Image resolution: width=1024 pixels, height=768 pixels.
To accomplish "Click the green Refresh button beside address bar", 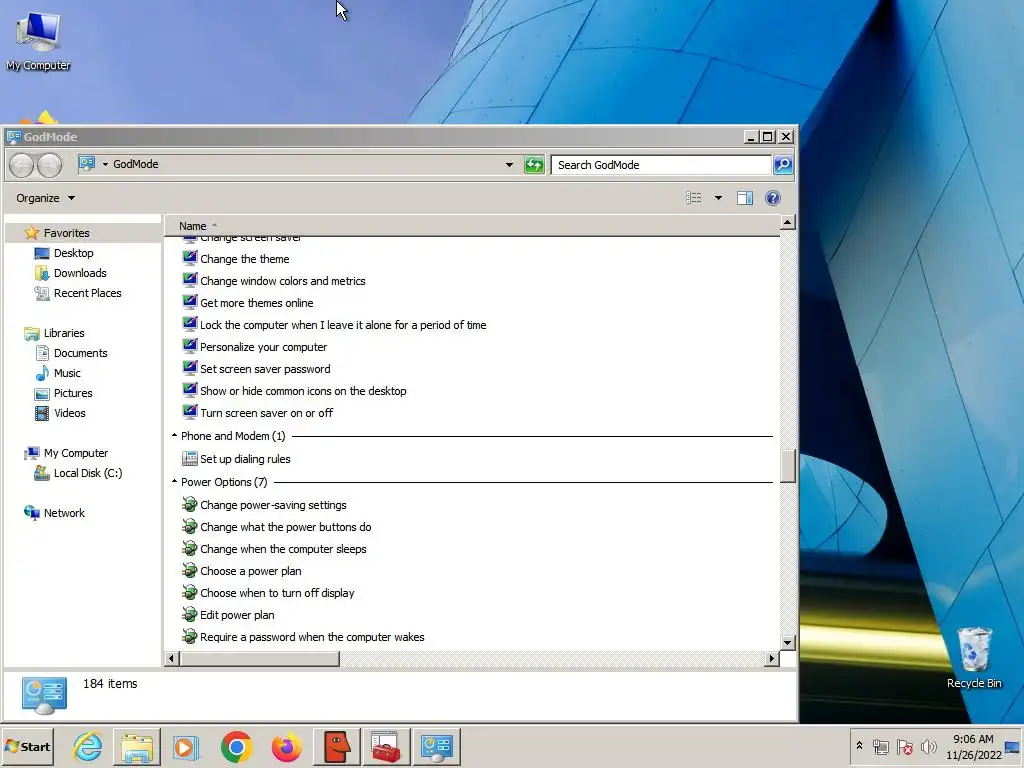I will point(534,165).
